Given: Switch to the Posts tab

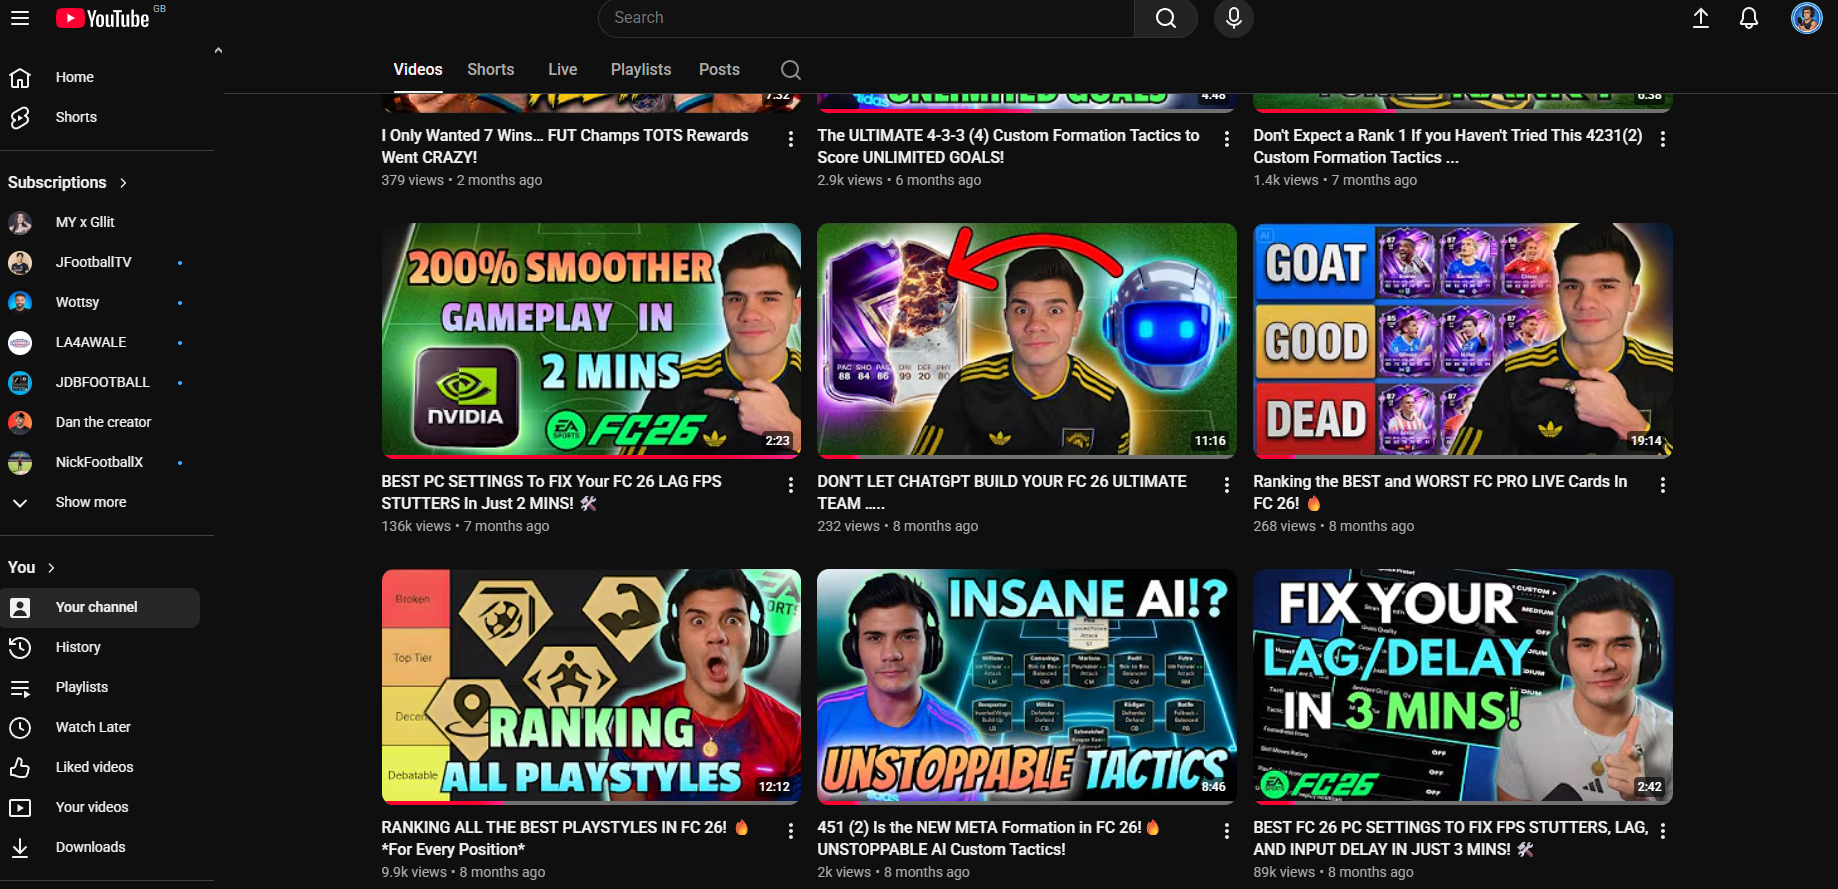Looking at the screenshot, I should coord(719,70).
